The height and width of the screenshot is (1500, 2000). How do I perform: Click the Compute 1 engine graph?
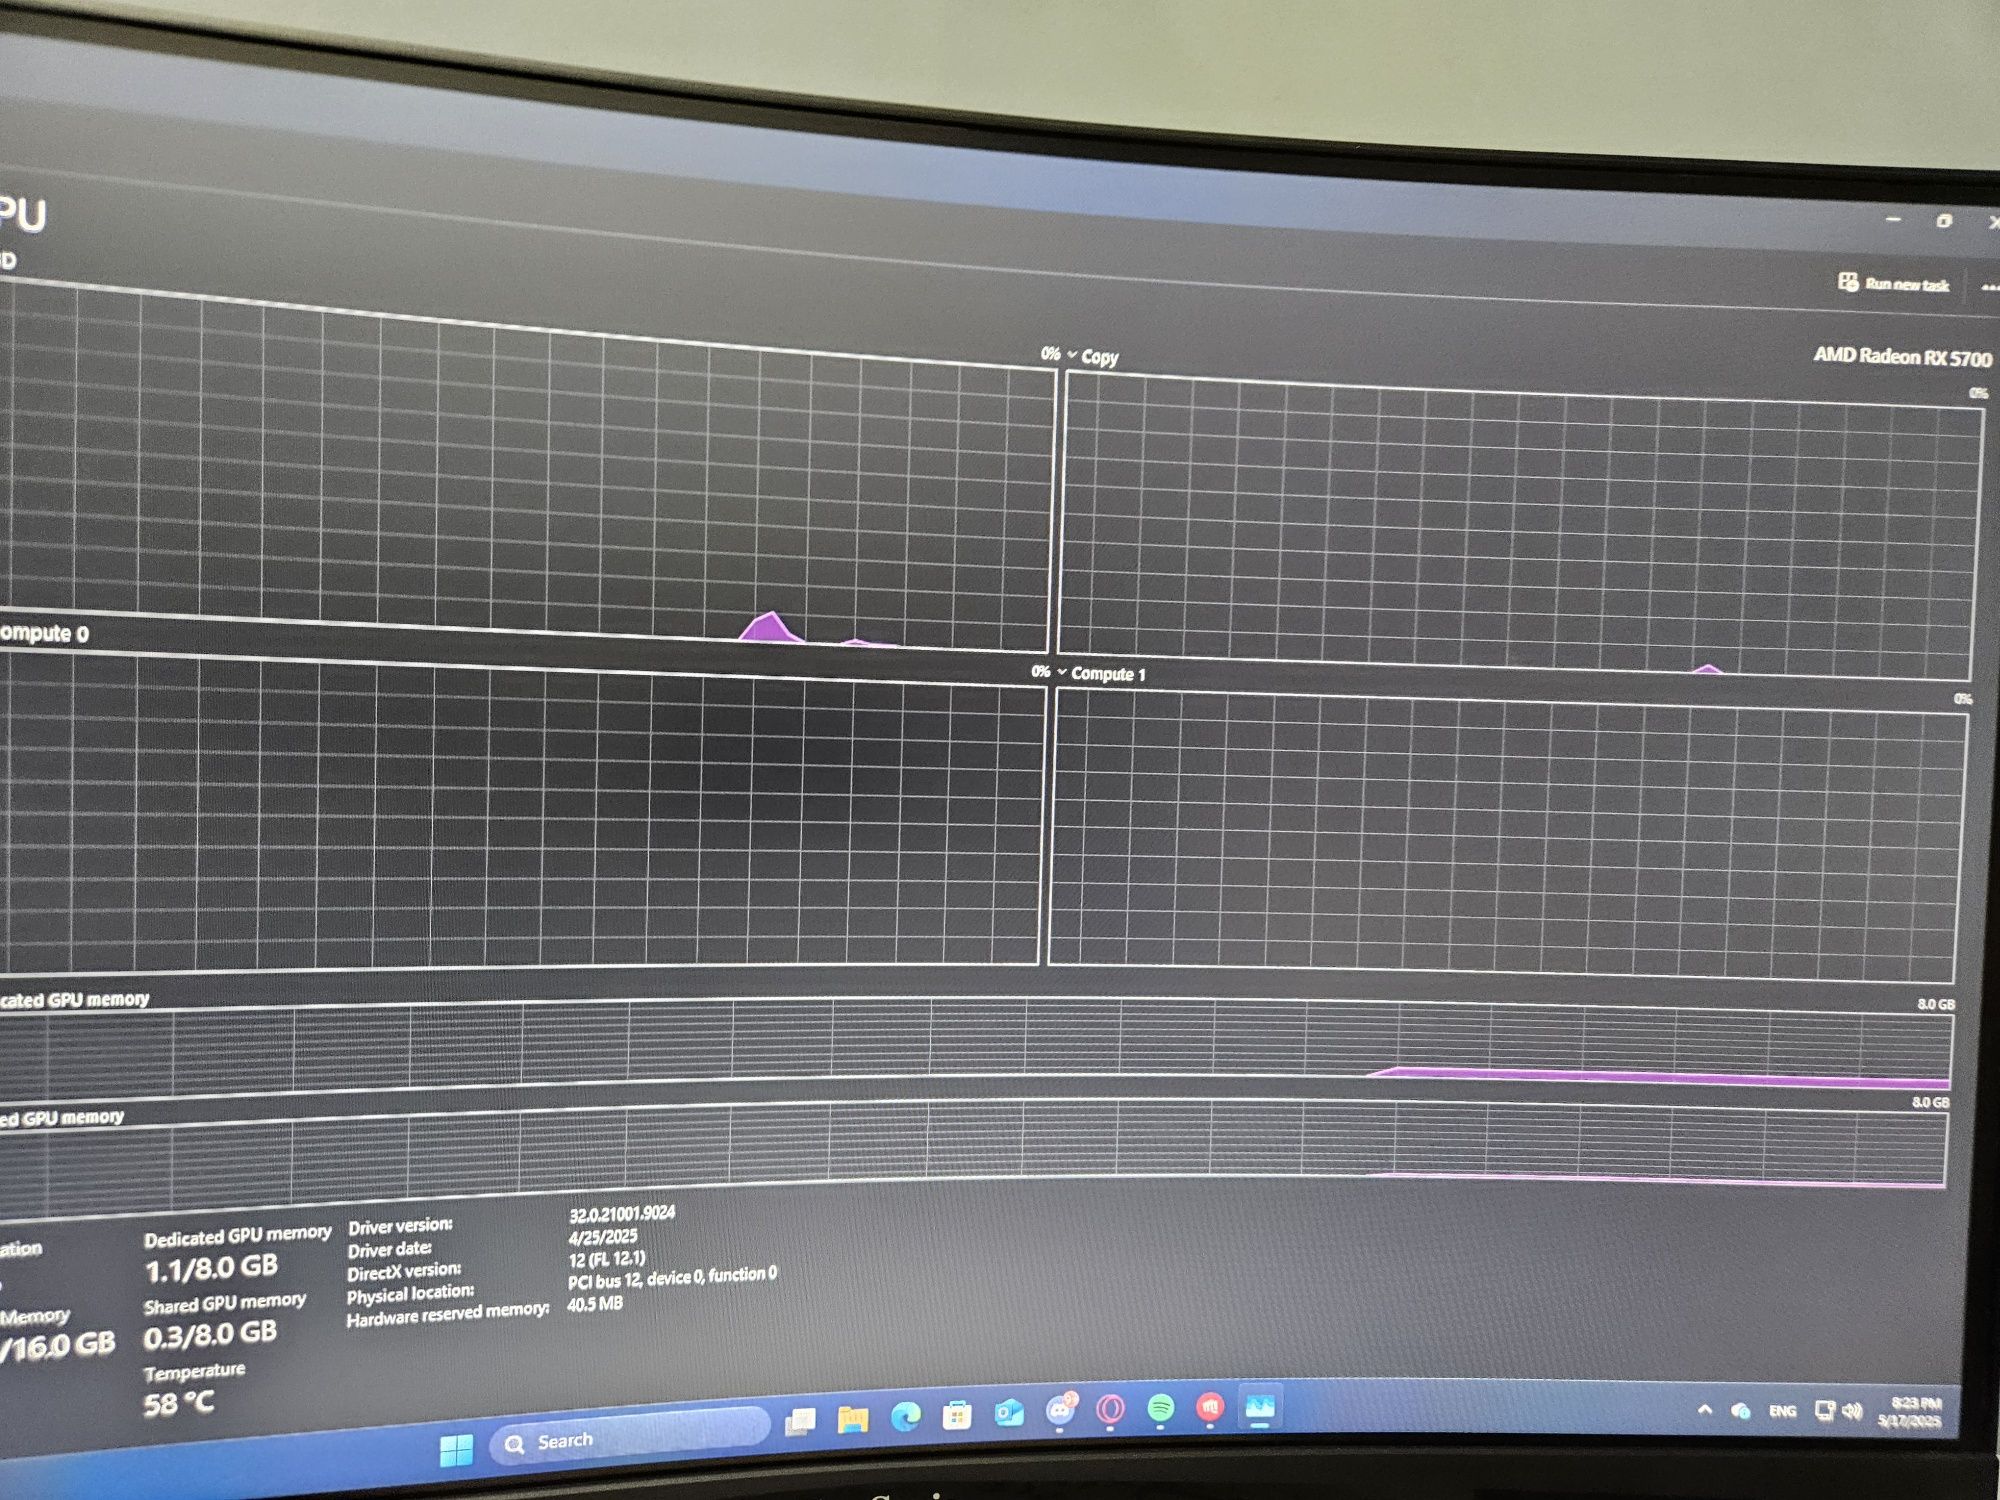point(1508,835)
